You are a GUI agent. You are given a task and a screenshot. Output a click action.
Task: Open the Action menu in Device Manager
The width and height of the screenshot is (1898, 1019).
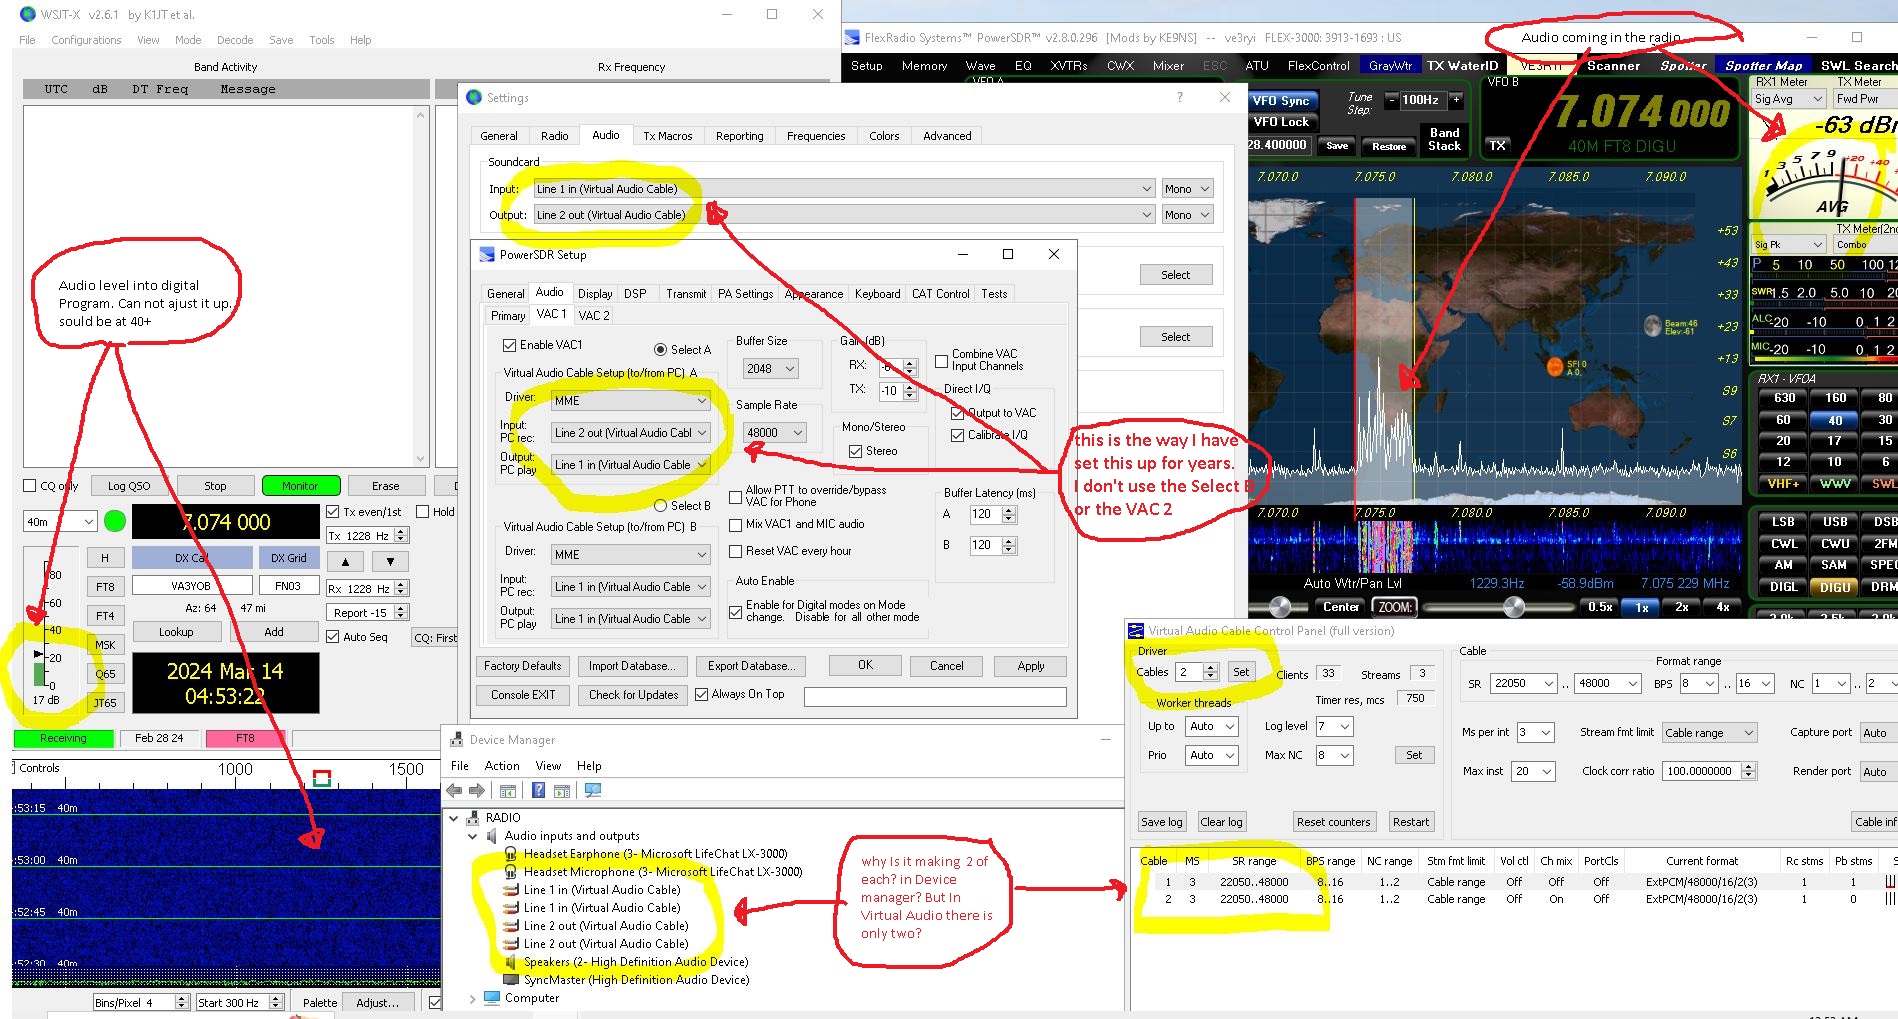[502, 766]
